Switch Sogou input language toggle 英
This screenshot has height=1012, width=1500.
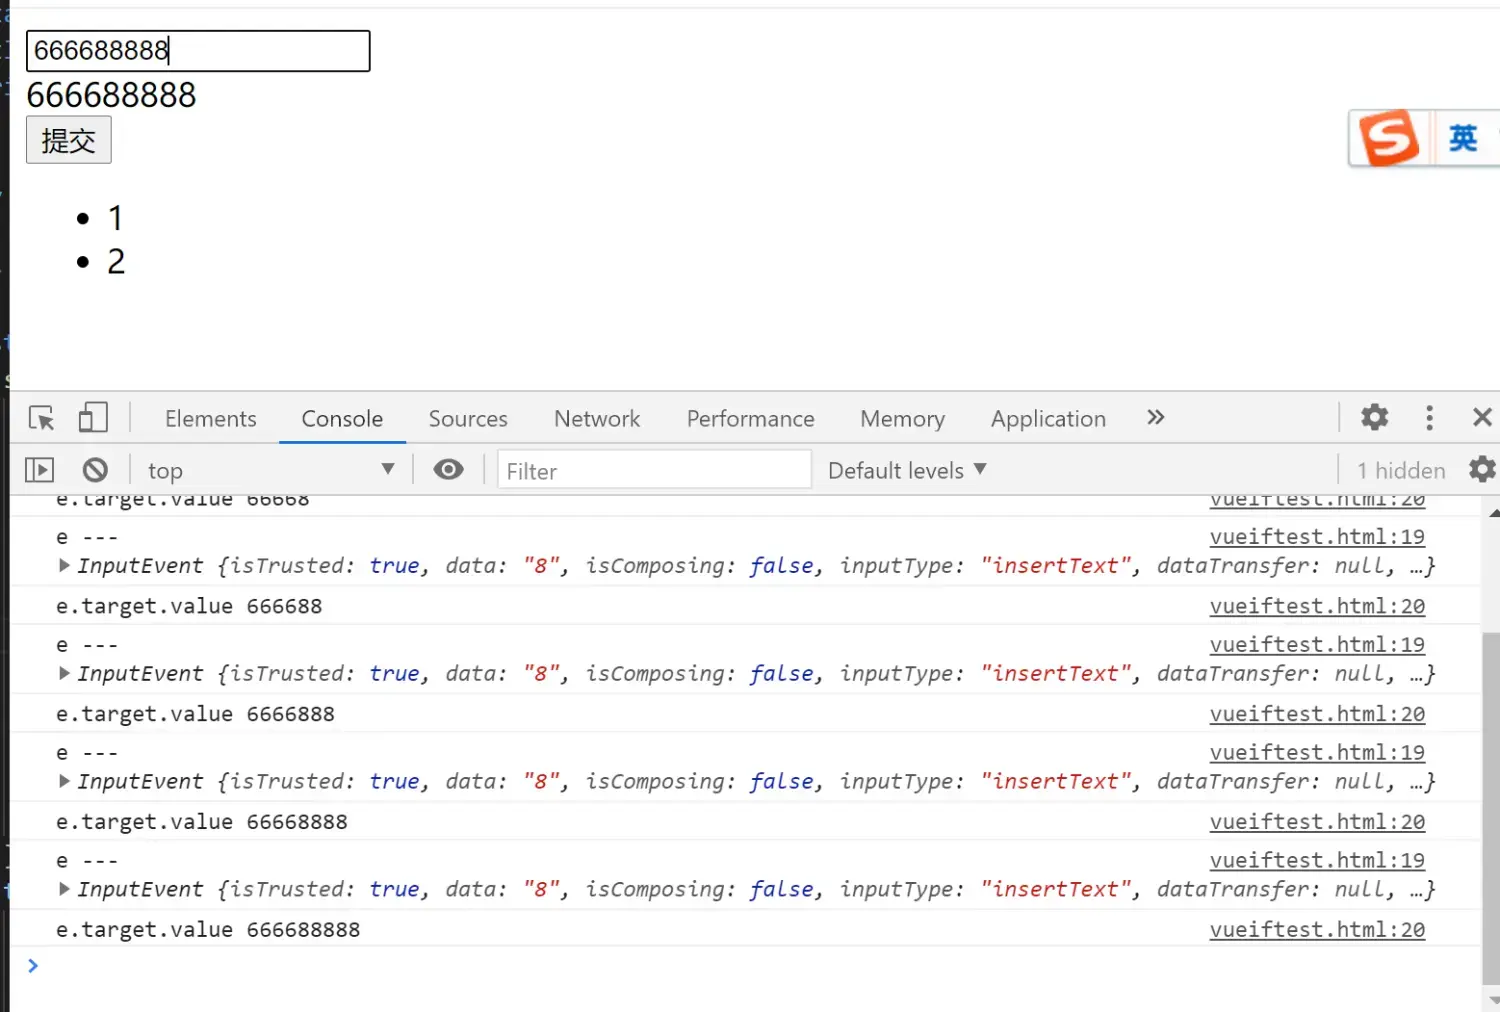click(x=1463, y=138)
